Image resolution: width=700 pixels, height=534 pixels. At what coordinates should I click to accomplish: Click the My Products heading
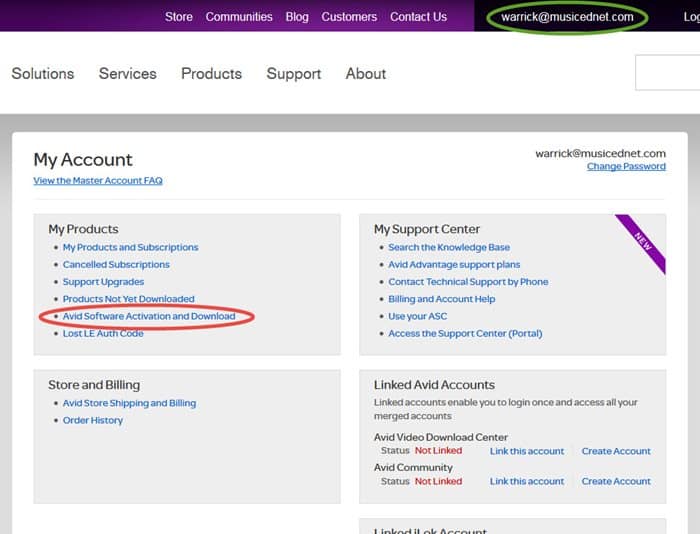click(83, 229)
